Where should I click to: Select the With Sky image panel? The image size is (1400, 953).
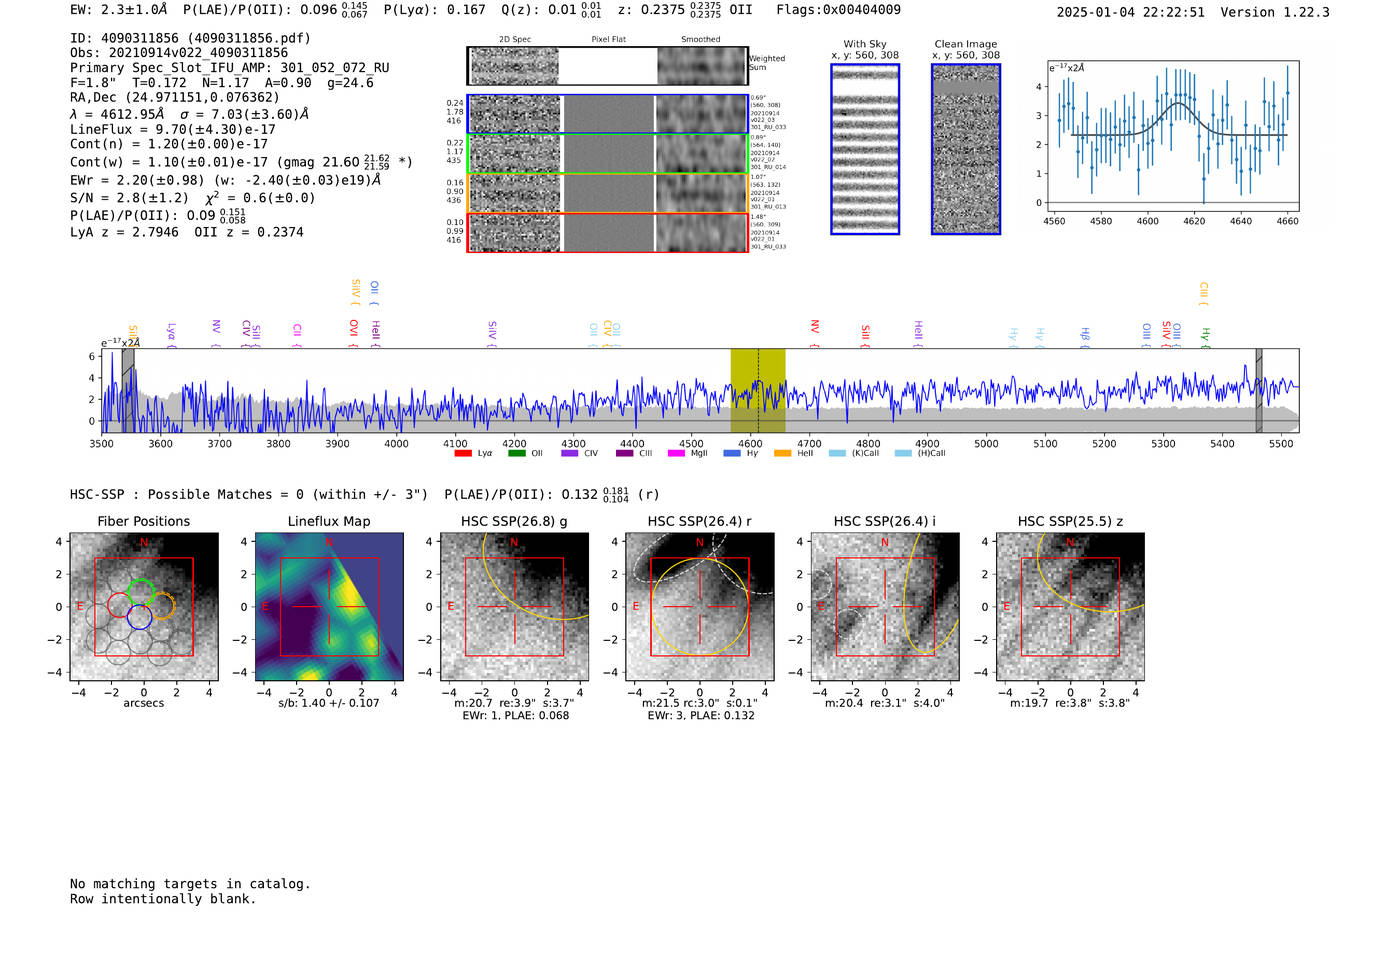(865, 149)
